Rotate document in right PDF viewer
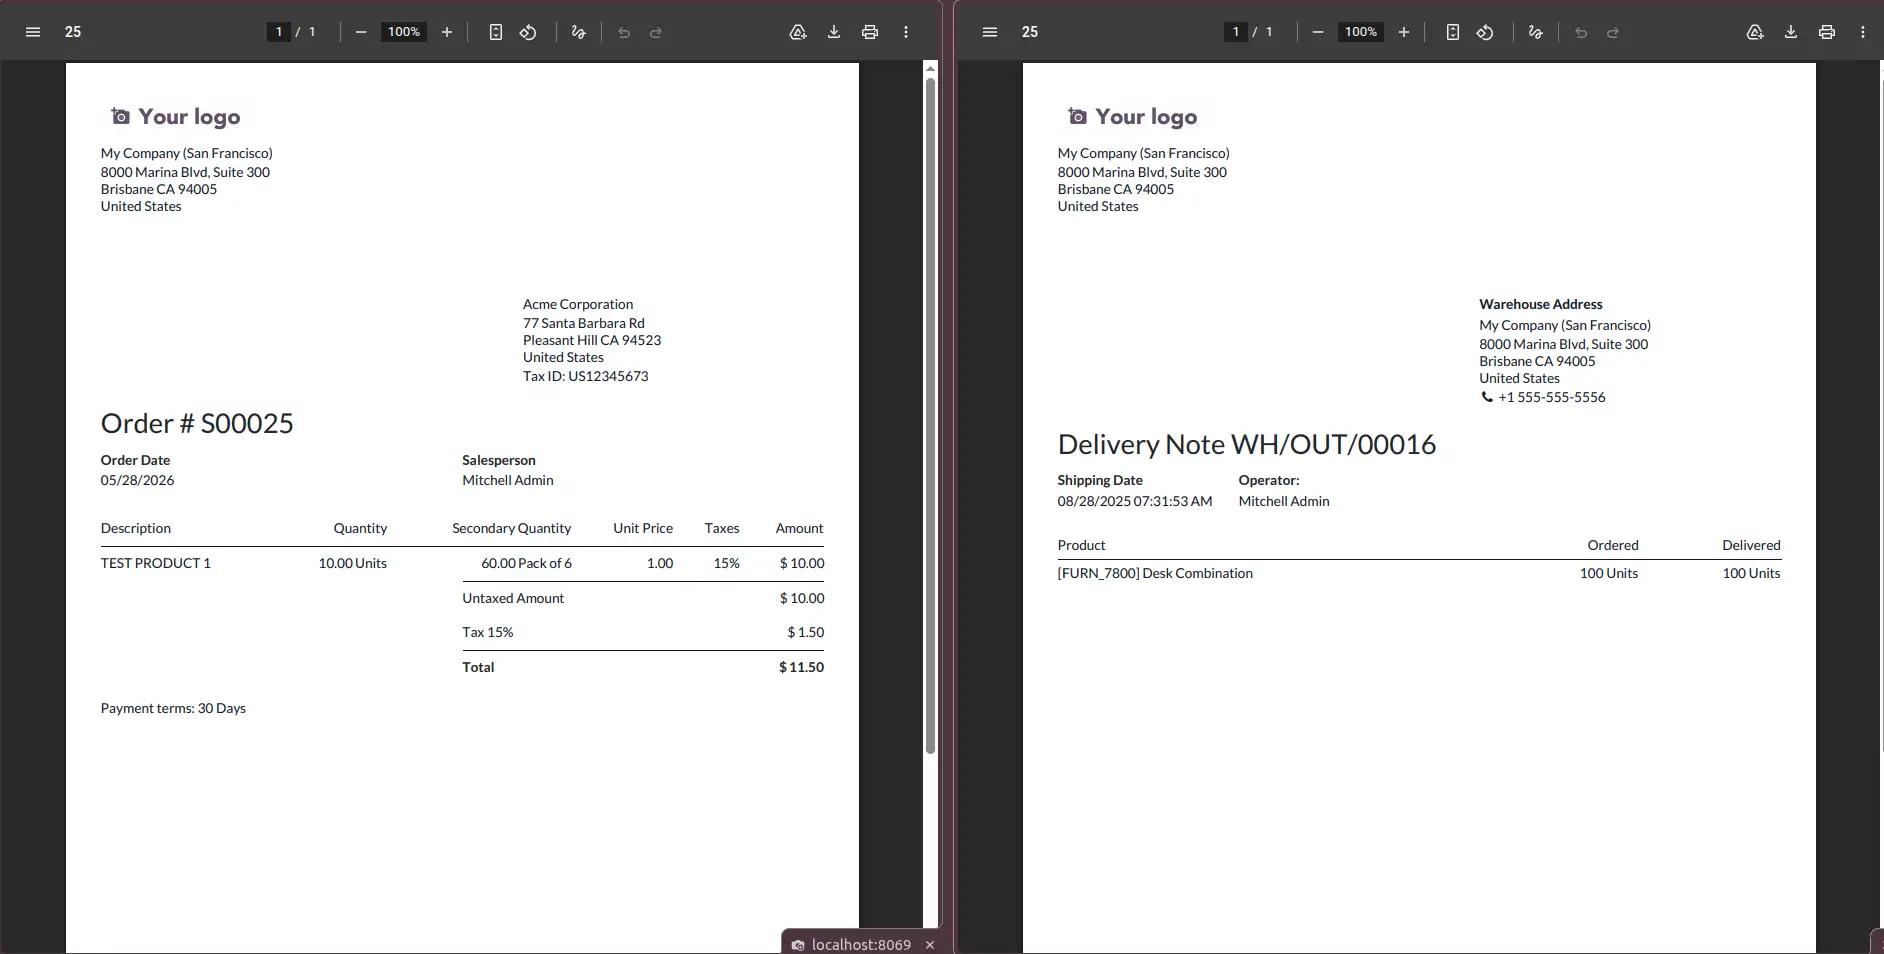This screenshot has height=954, width=1884. pos(1485,32)
